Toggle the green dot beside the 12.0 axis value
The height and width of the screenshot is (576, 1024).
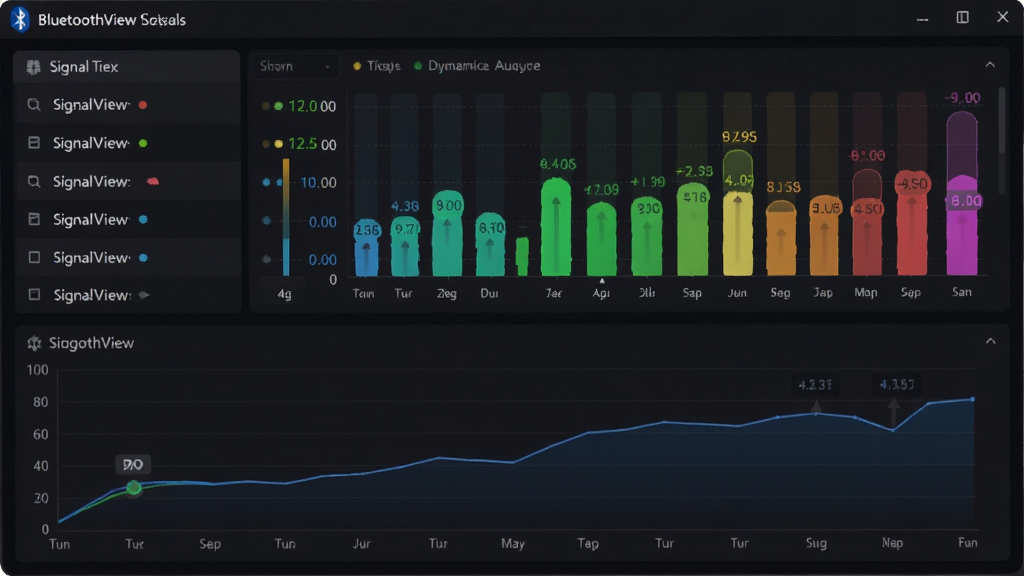(x=278, y=106)
